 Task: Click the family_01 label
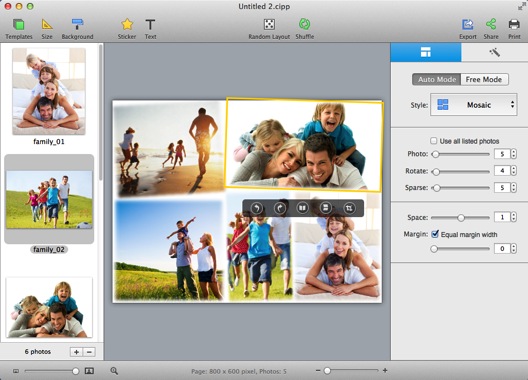pyautogui.click(x=49, y=141)
